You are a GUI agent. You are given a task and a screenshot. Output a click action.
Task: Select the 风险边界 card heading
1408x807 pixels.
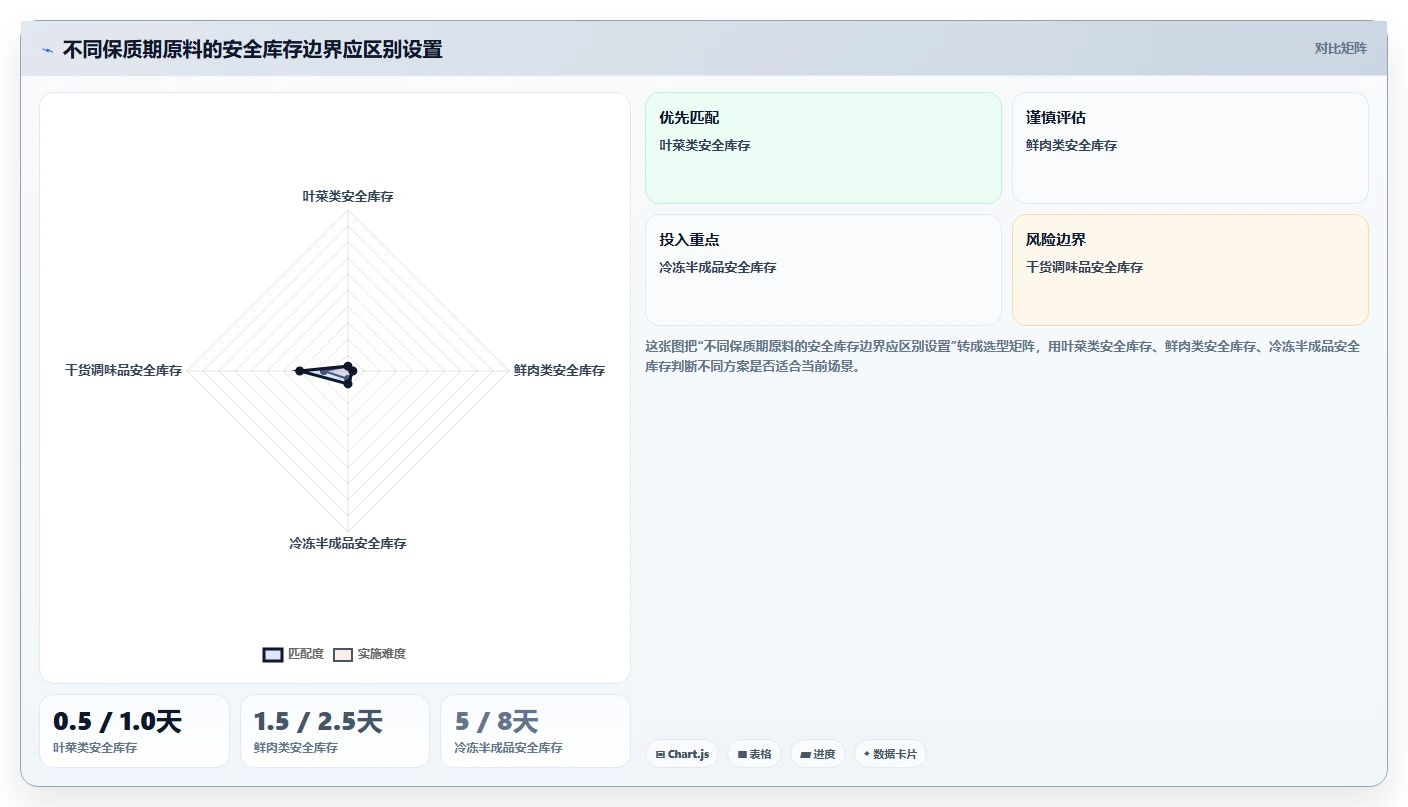(x=1056, y=240)
